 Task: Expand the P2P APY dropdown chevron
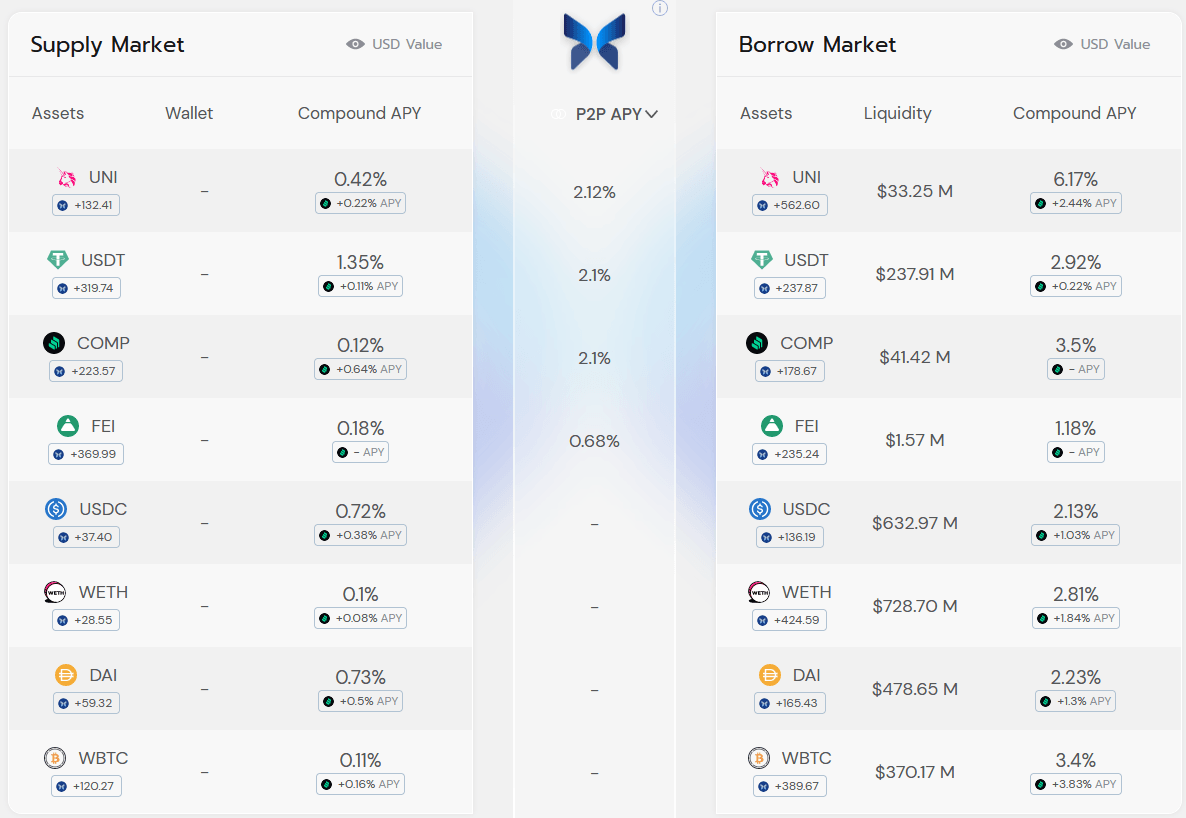651,114
